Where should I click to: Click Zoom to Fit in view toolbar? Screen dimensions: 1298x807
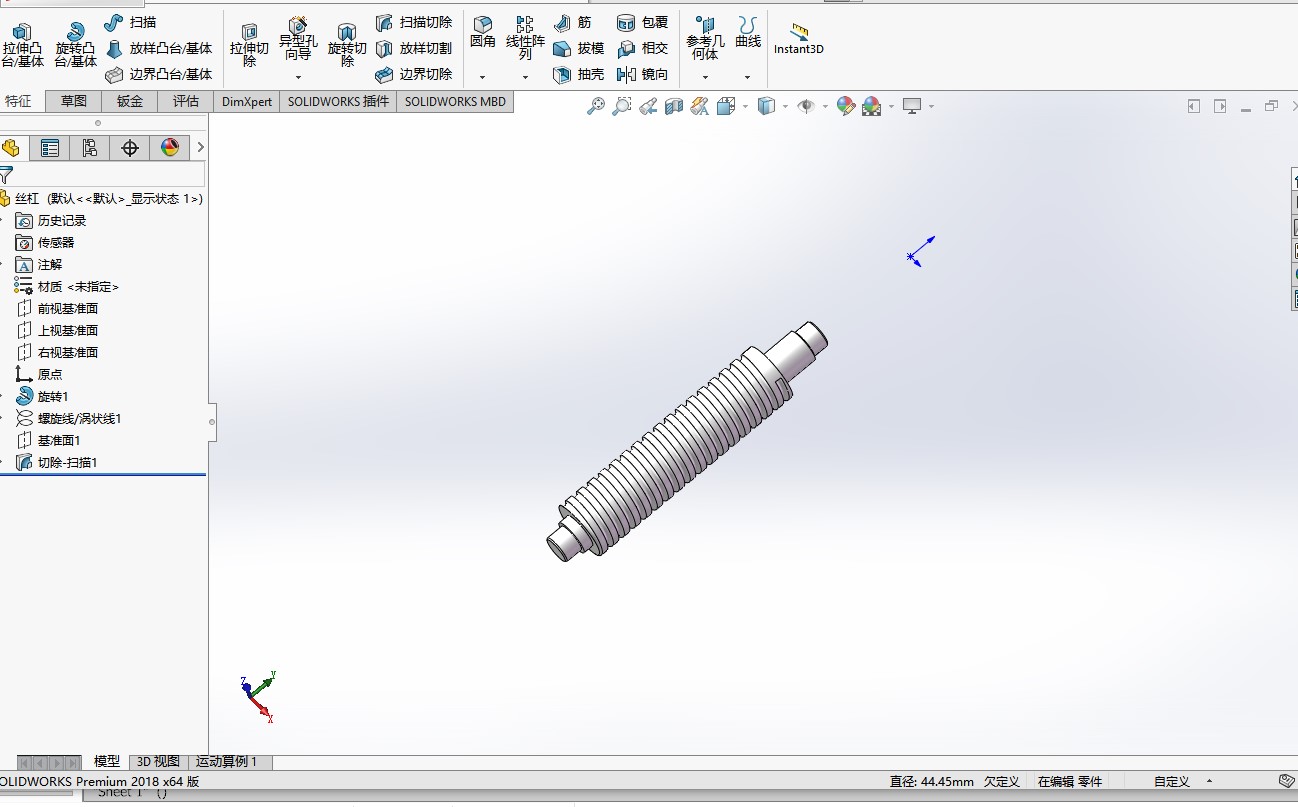[x=596, y=106]
